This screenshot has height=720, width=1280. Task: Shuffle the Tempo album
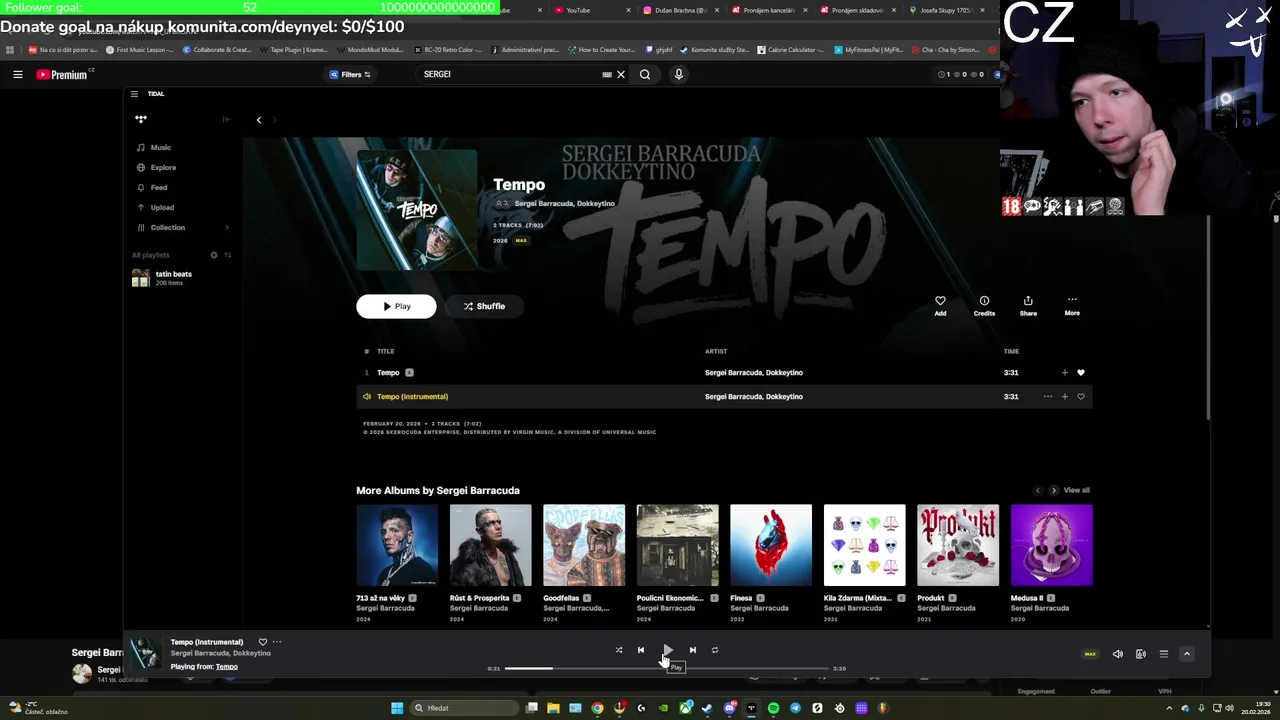484,306
